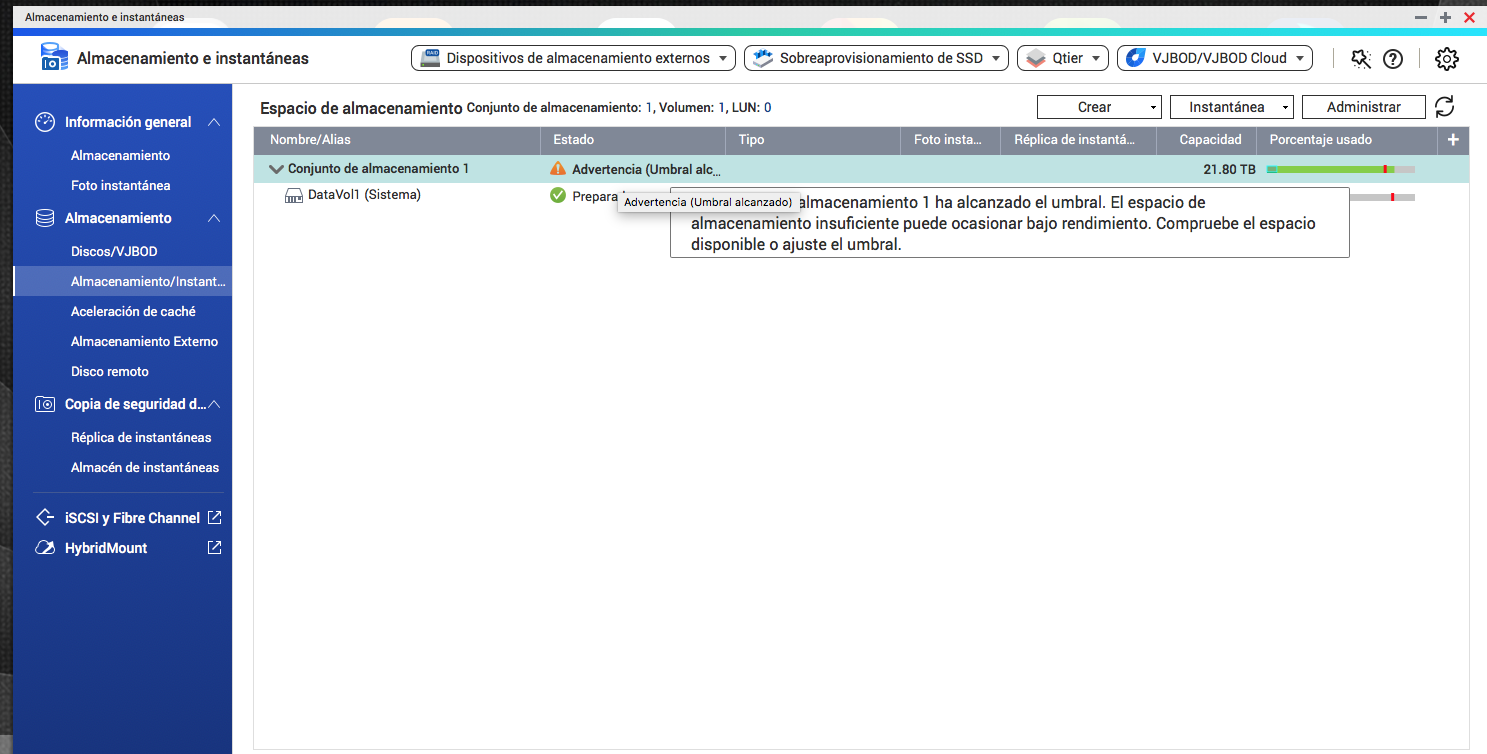The height and width of the screenshot is (754, 1487).
Task: Click the settings gear icon
Action: pyautogui.click(x=1446, y=59)
